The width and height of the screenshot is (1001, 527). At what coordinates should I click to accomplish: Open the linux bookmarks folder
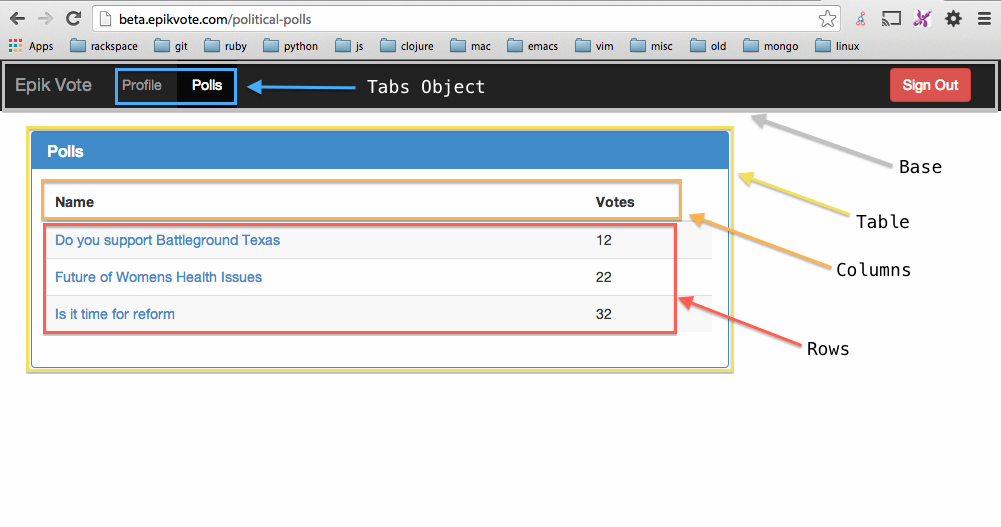click(838, 46)
